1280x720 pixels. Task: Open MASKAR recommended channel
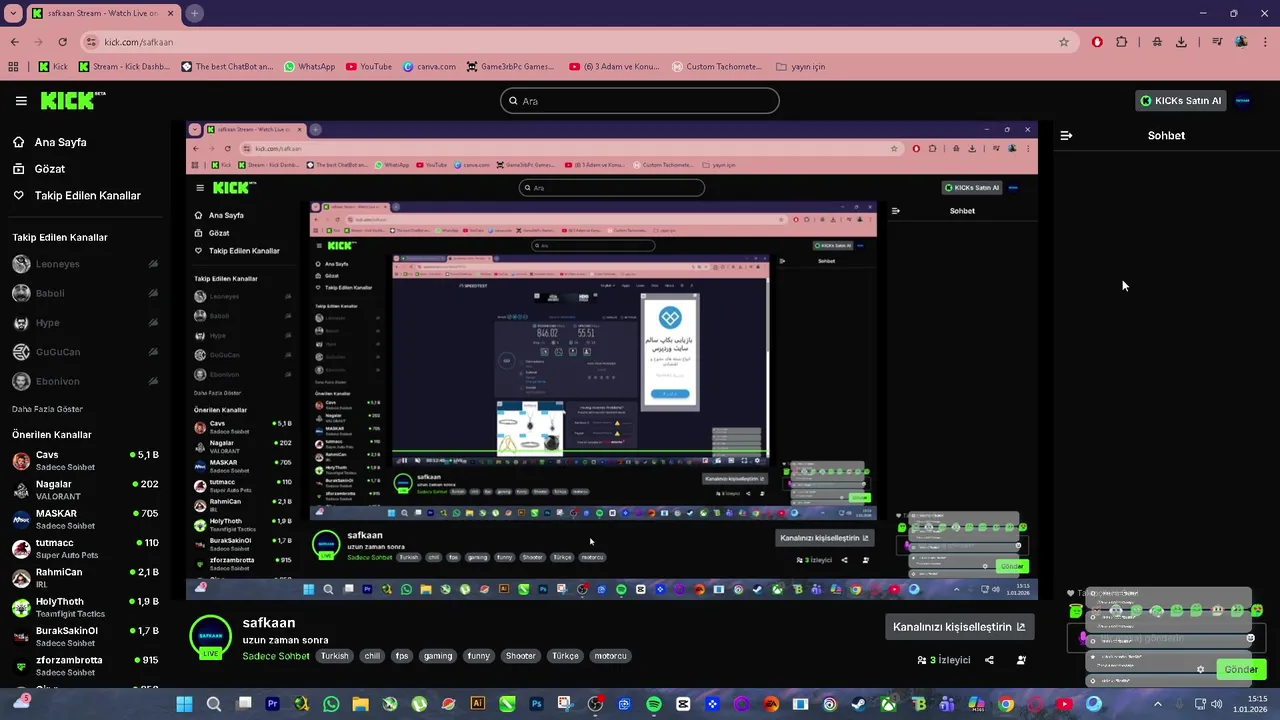85,519
